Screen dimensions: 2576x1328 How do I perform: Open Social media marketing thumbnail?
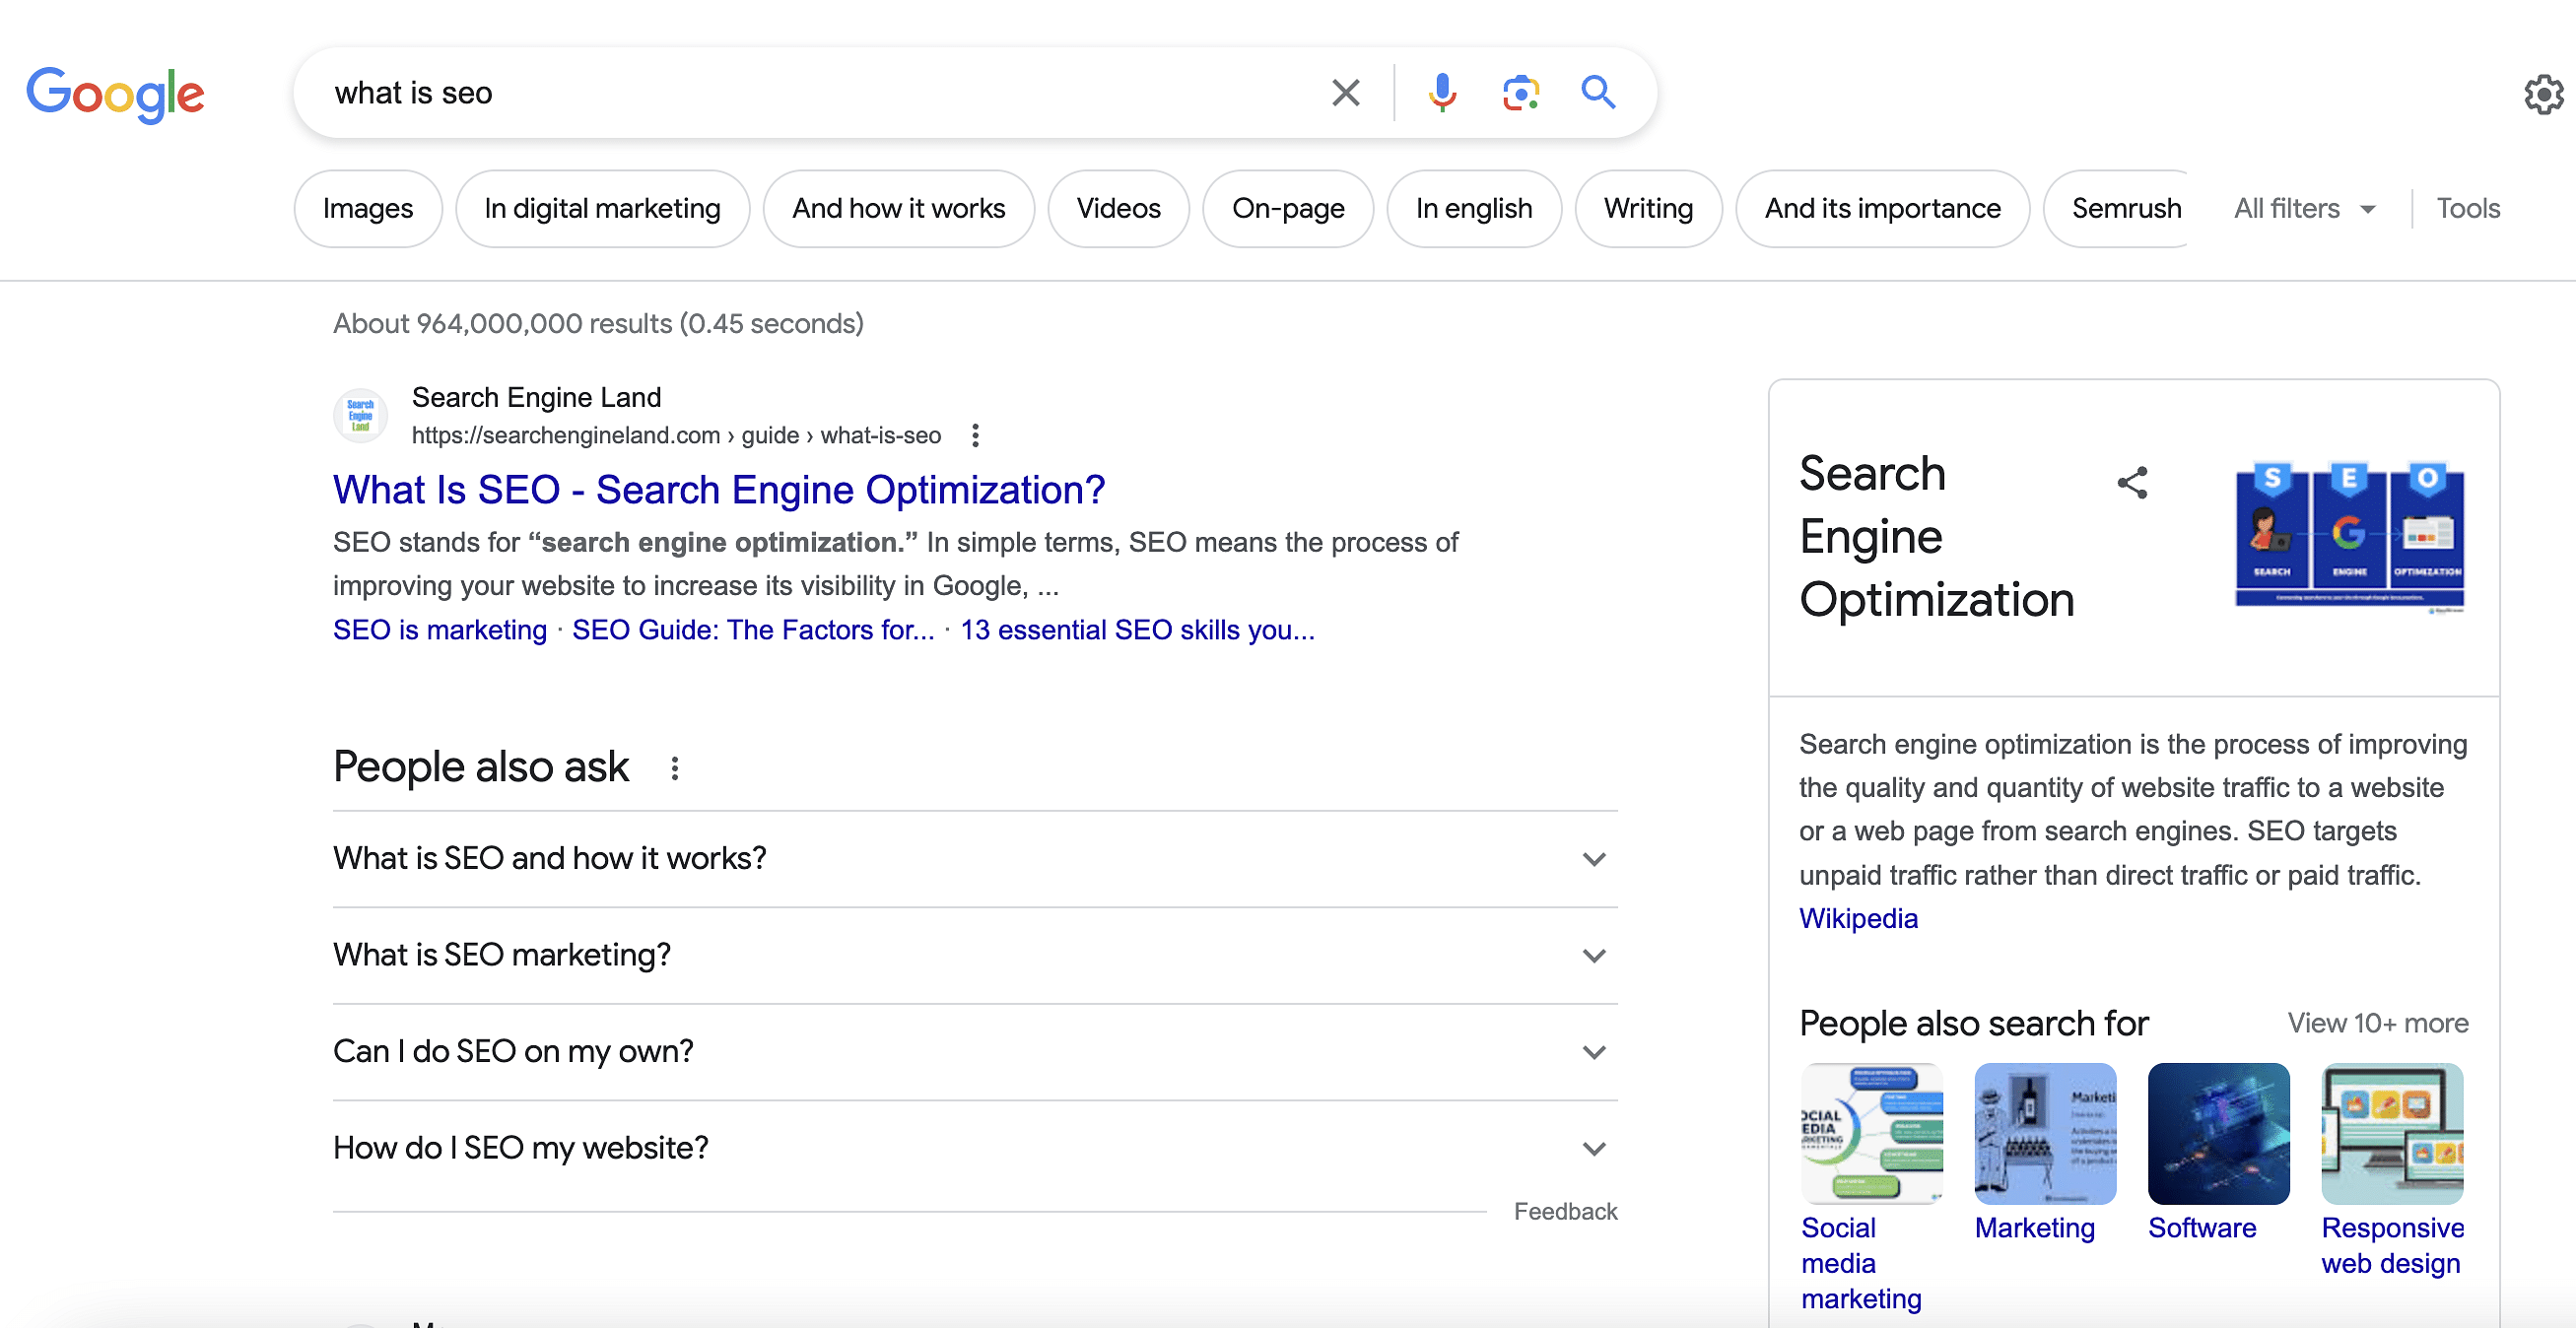click(1871, 1133)
